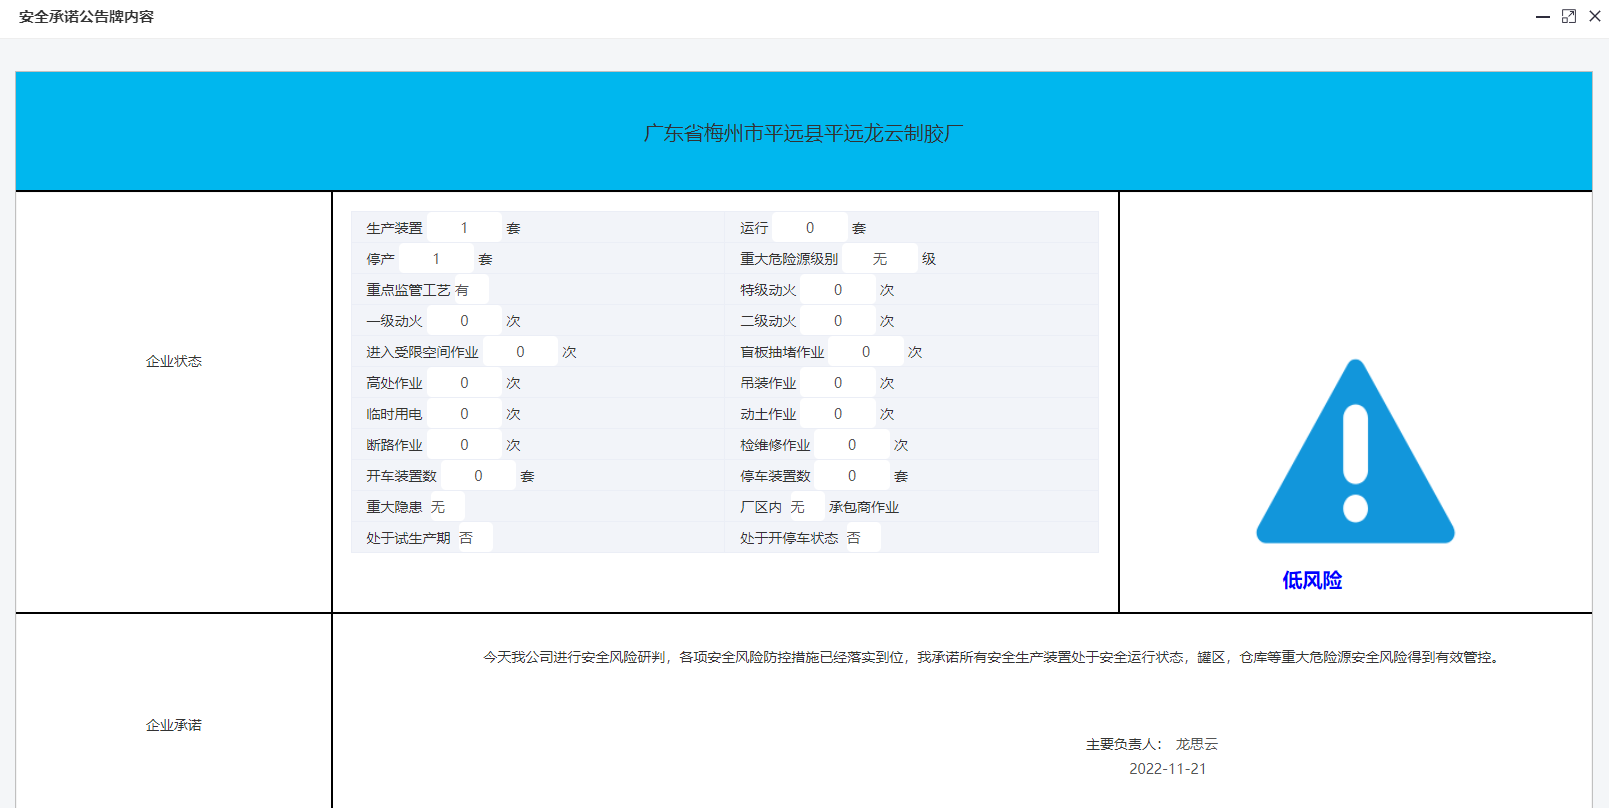Select the 一级动火 count field

pos(464,321)
